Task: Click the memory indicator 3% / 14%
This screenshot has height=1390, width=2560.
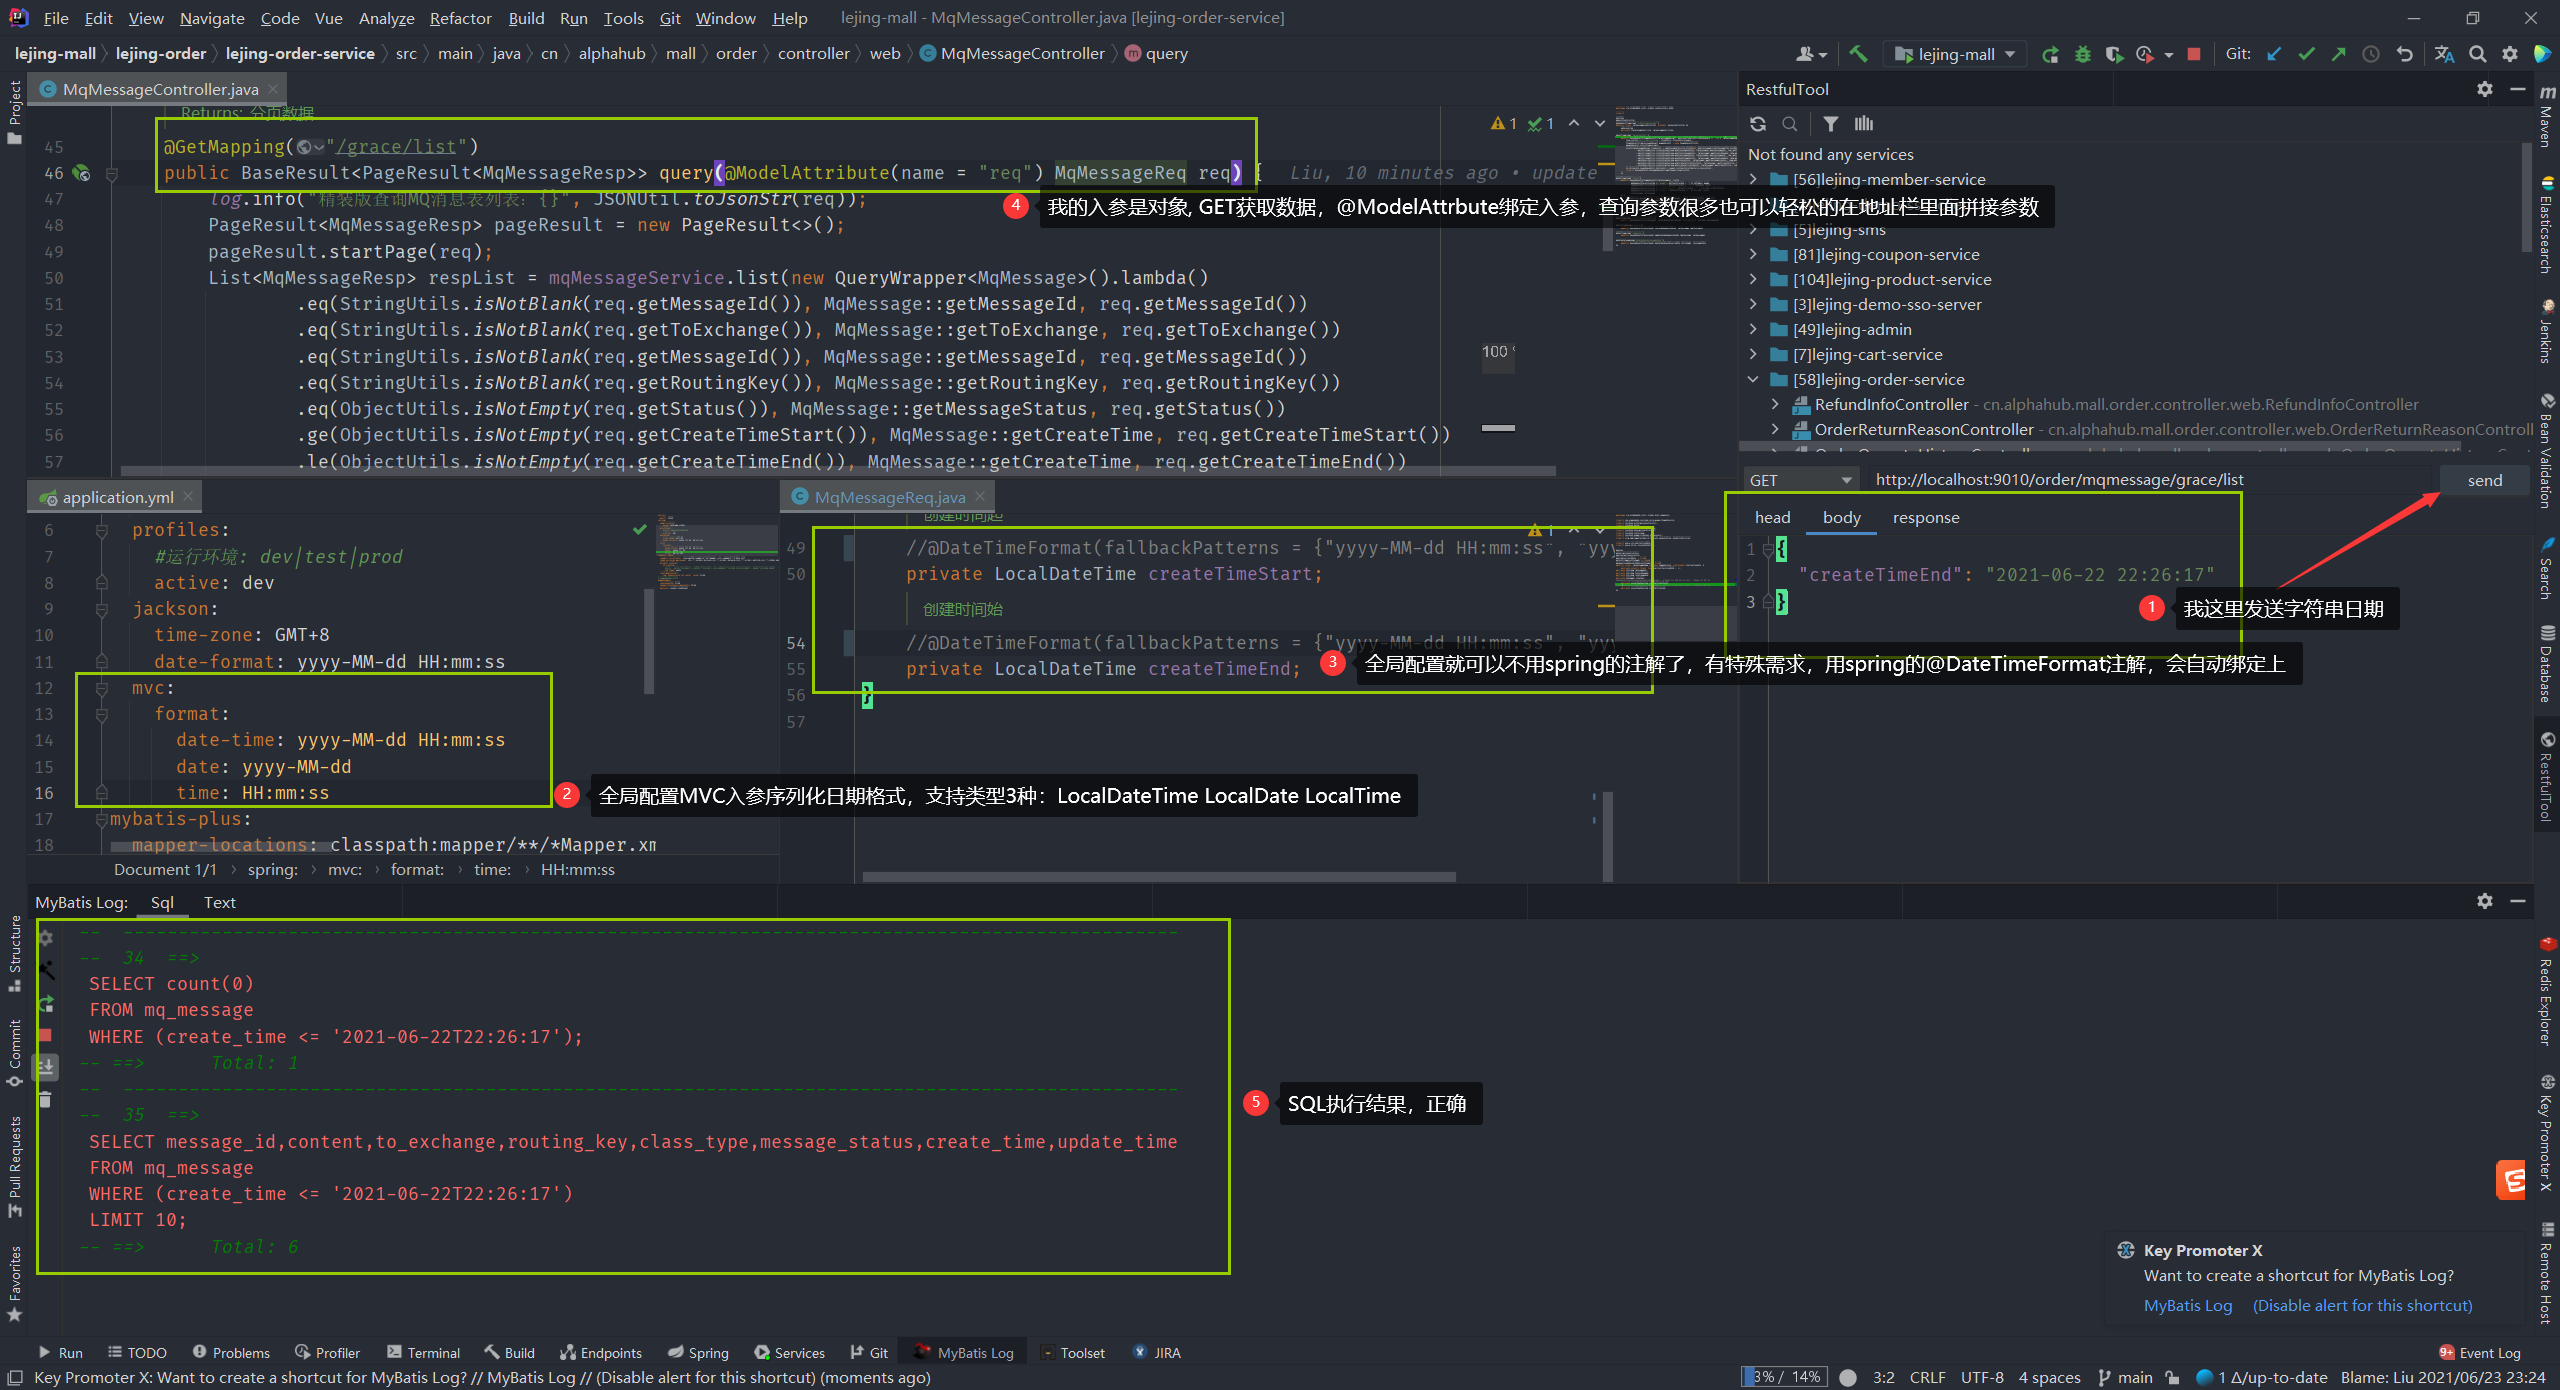Action: click(1785, 1378)
